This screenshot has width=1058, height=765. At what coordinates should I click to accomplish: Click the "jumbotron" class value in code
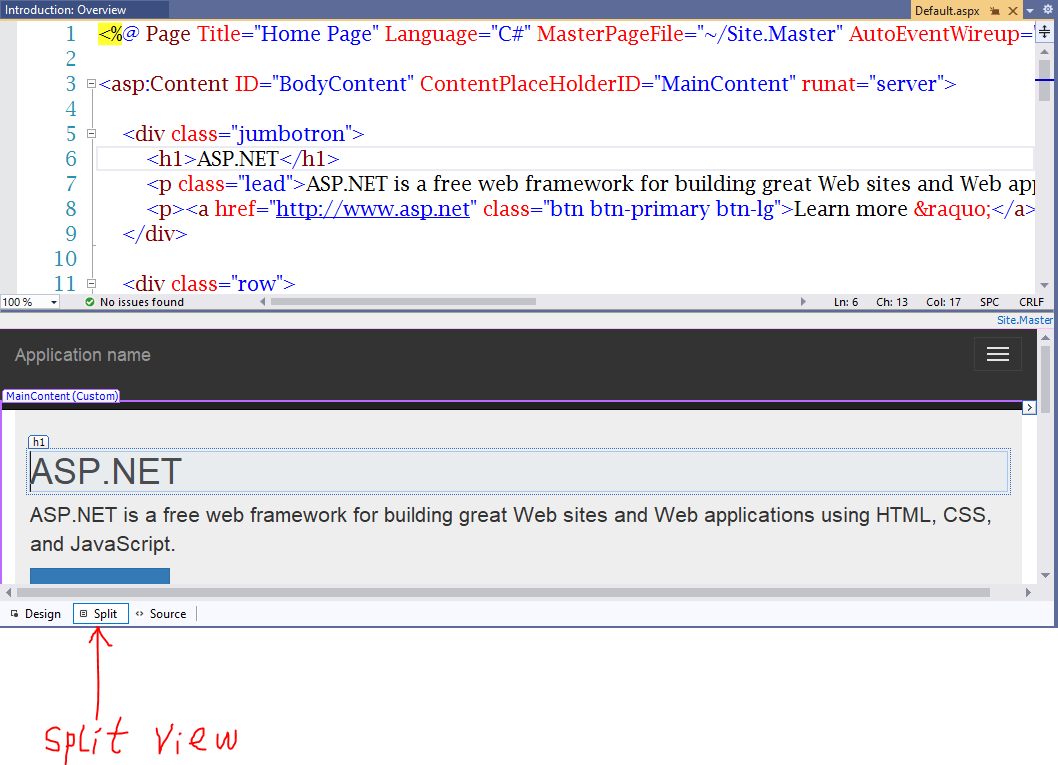point(291,134)
